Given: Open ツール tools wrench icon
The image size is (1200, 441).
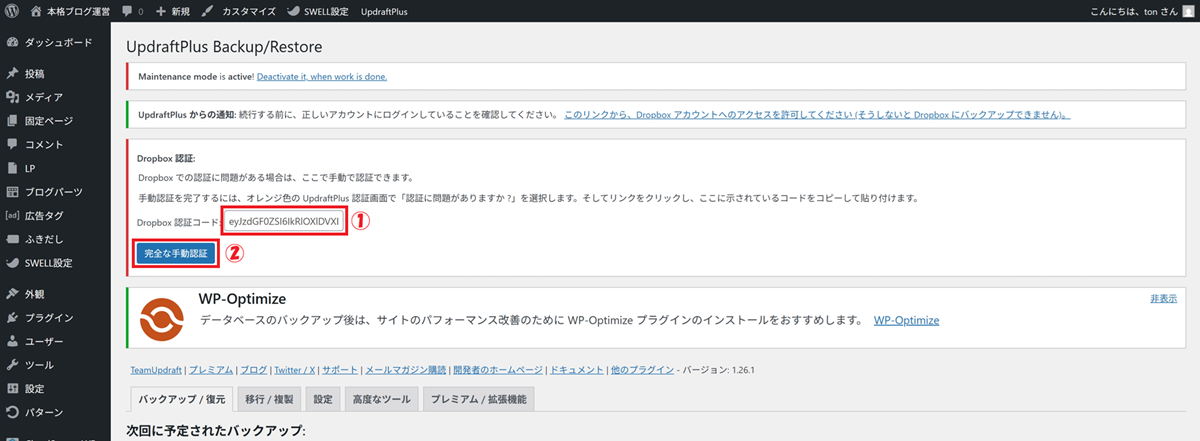Looking at the screenshot, I should click(12, 365).
